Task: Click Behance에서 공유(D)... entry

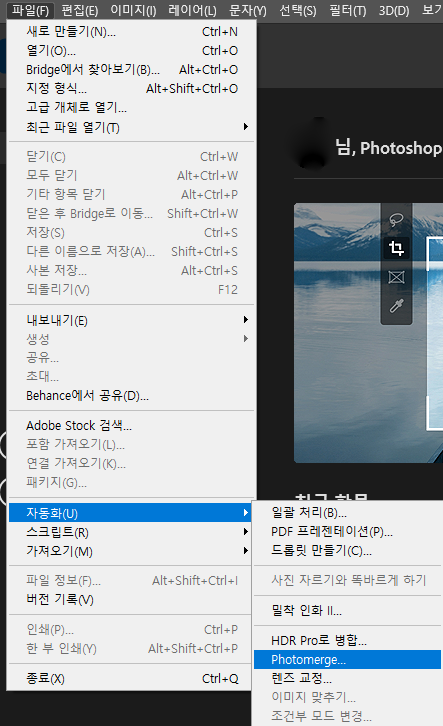Action: click(132, 396)
